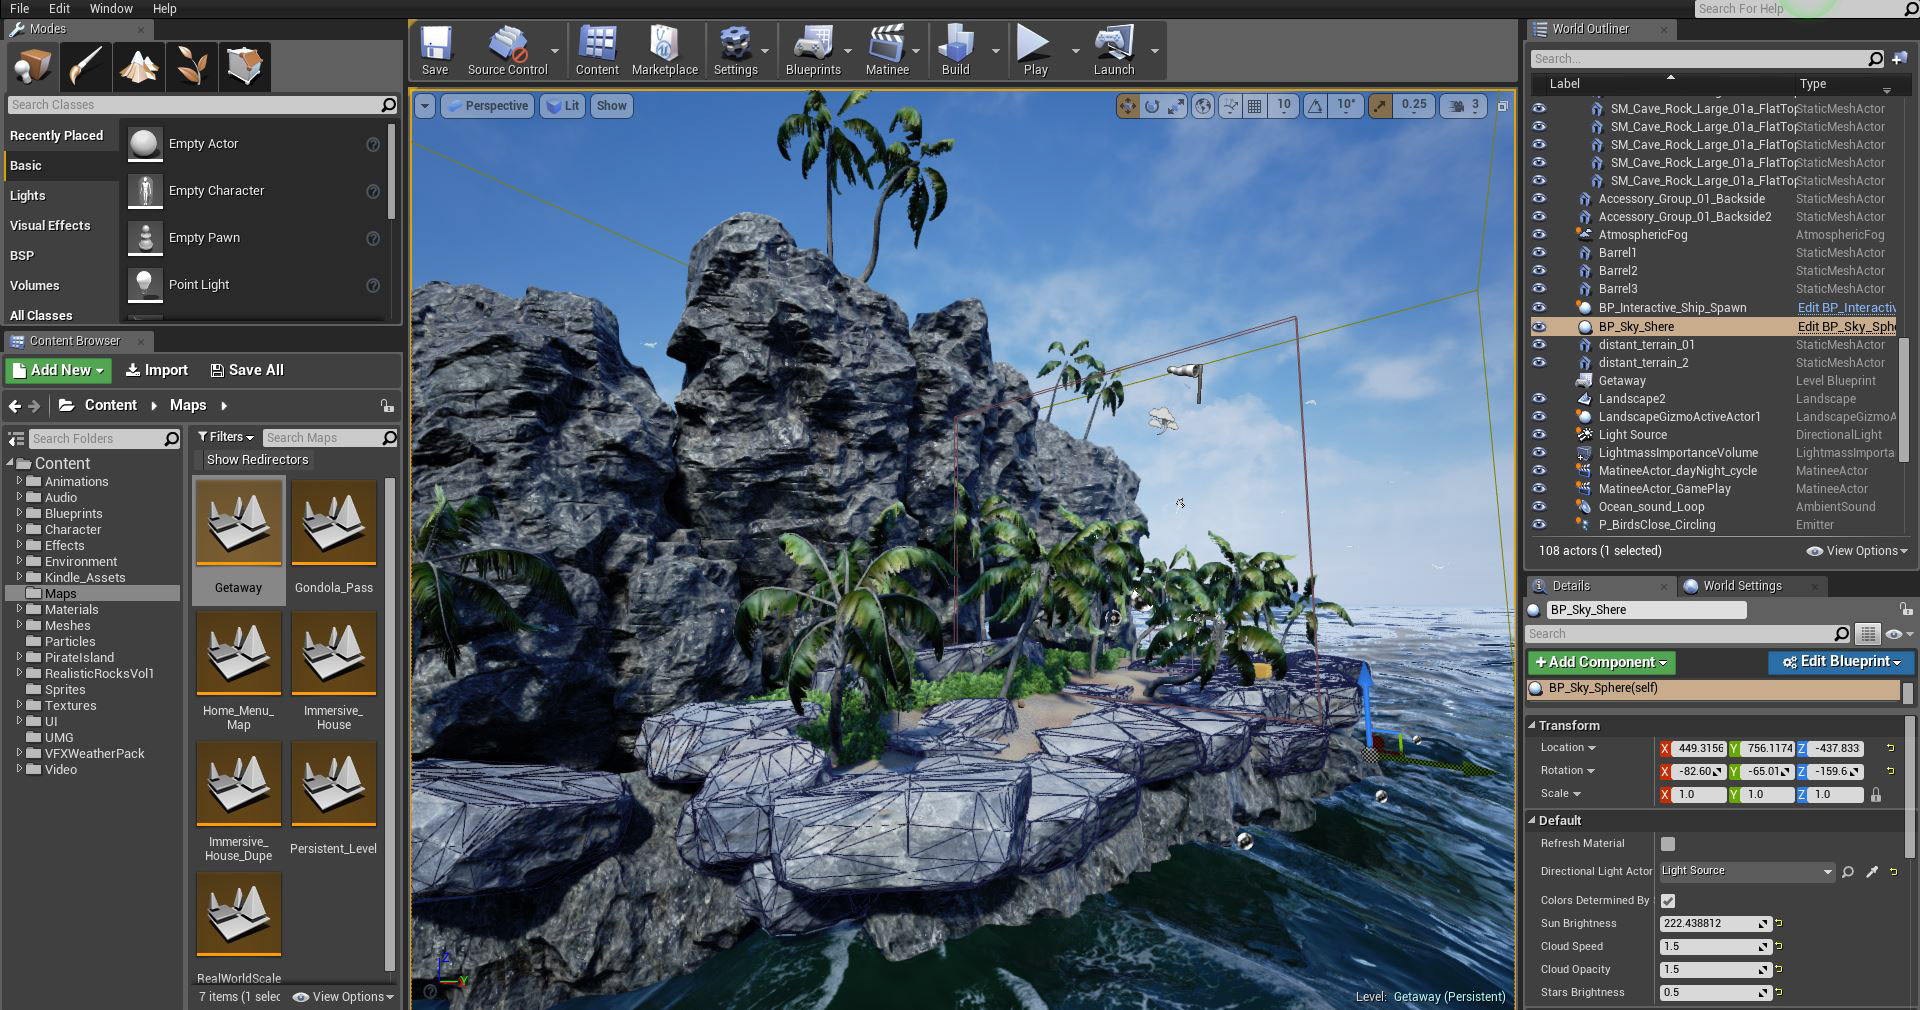The width and height of the screenshot is (1920, 1010).
Task: Expand the Directional Light Actor dropdown
Action: (x=1745, y=871)
